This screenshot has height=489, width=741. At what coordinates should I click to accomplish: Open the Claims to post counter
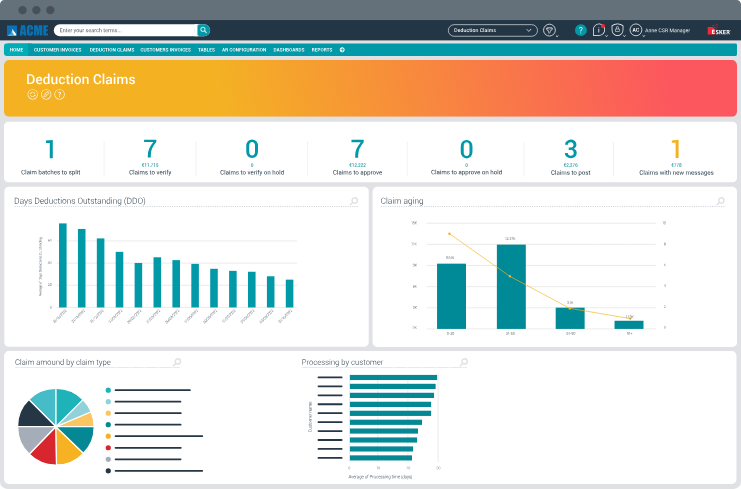pyautogui.click(x=570, y=157)
